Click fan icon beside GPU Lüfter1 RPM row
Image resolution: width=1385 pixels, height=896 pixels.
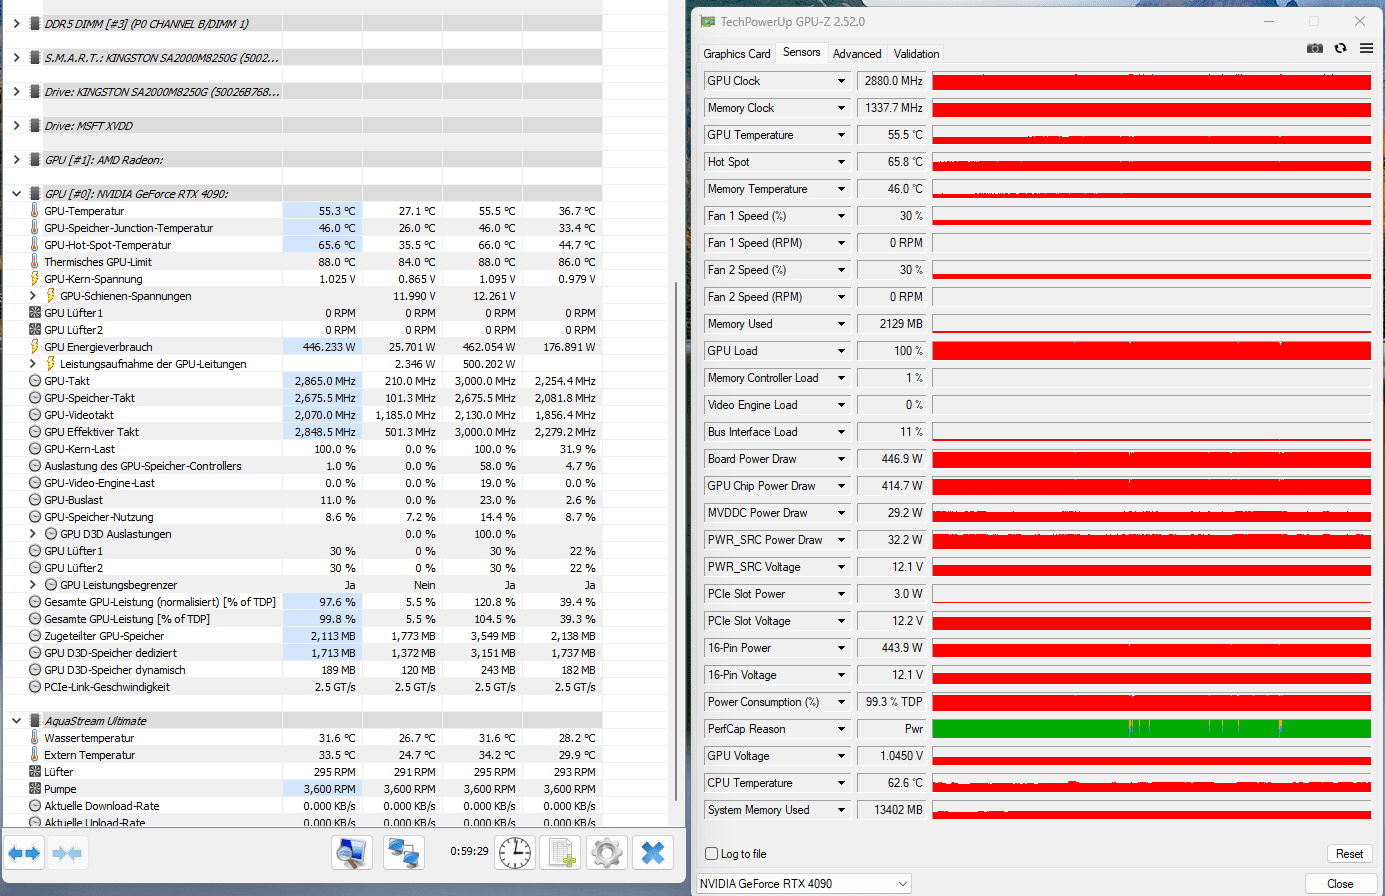tap(34, 313)
